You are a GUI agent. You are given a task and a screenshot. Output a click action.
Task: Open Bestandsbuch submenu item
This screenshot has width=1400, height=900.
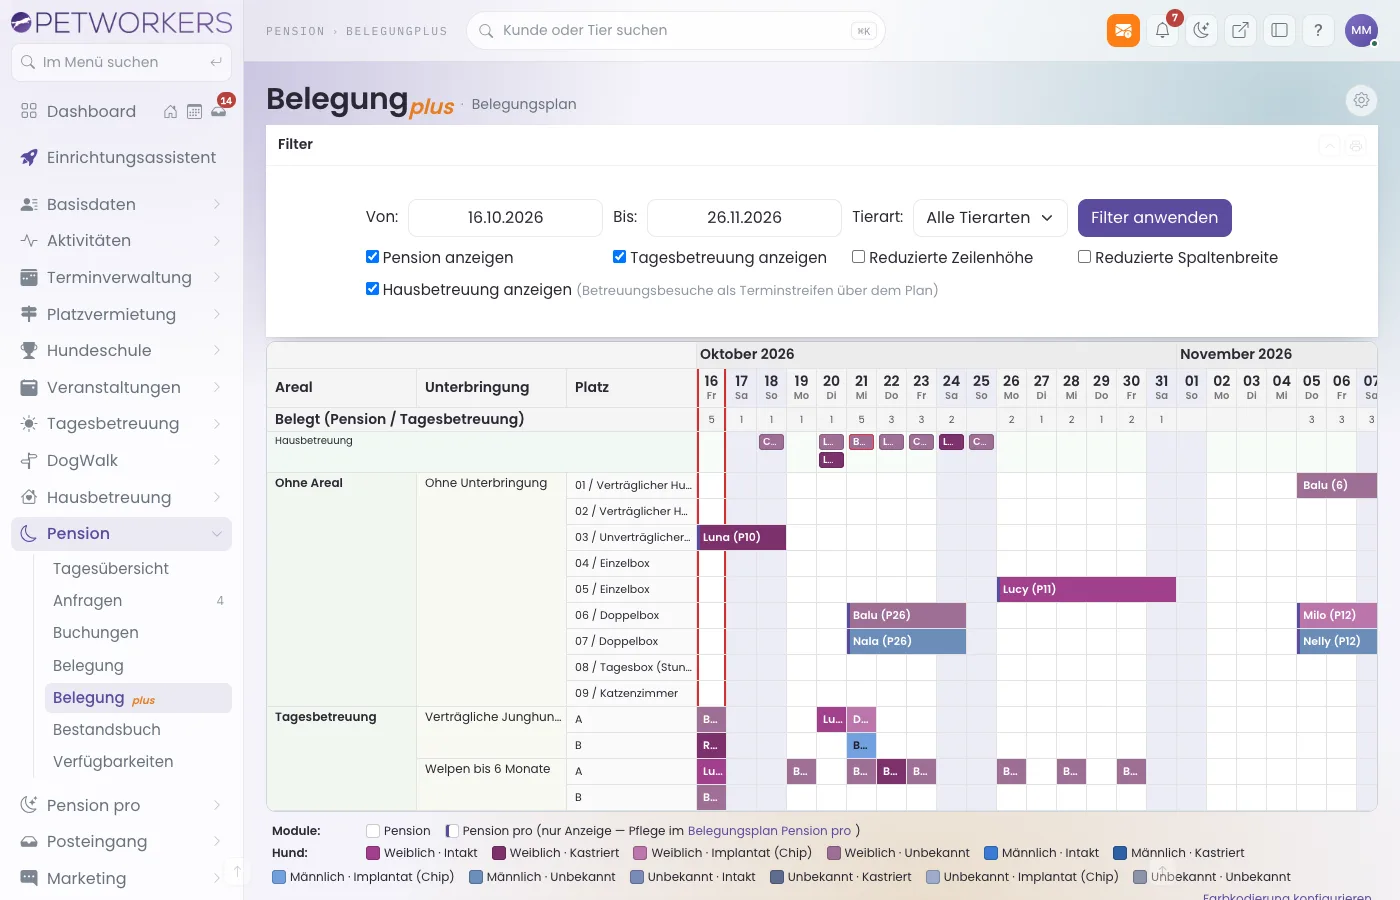pyautogui.click(x=138, y=729)
